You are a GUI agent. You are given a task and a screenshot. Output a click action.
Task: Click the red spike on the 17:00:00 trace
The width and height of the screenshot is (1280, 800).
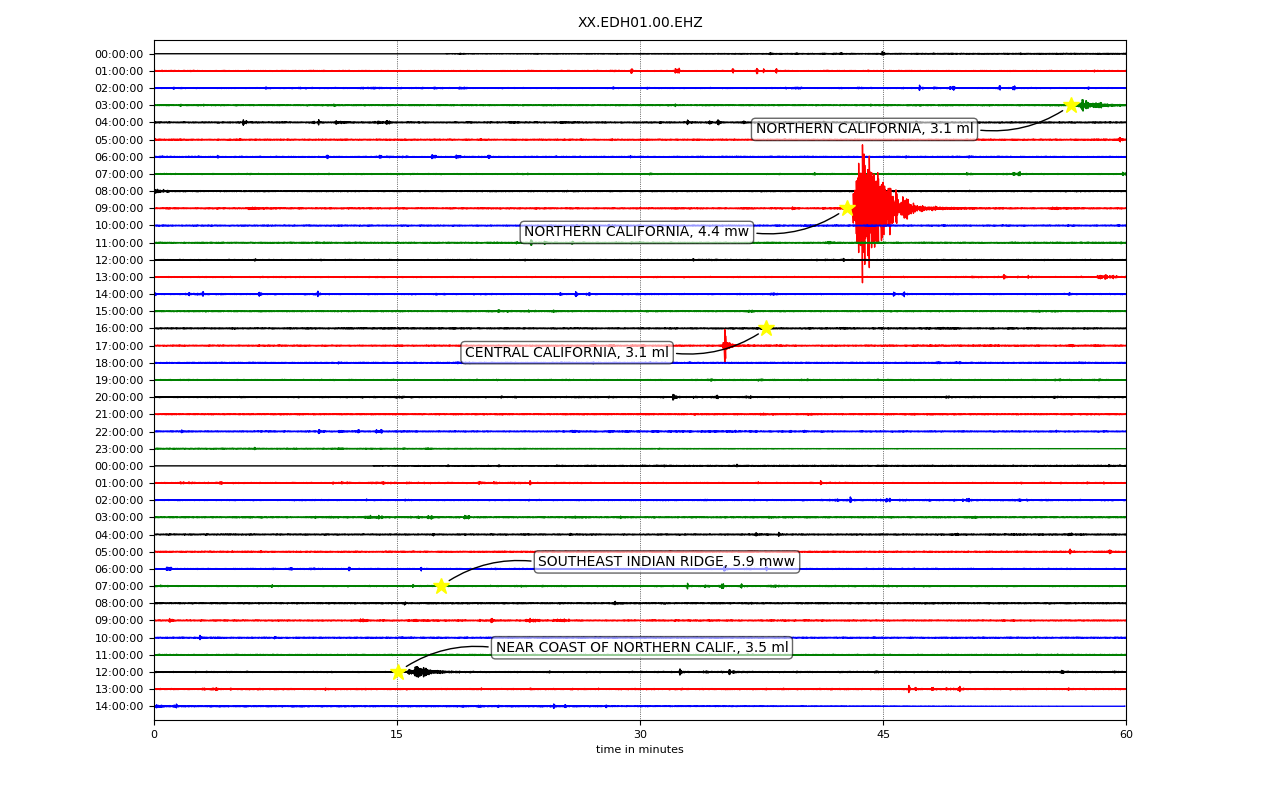pos(725,345)
